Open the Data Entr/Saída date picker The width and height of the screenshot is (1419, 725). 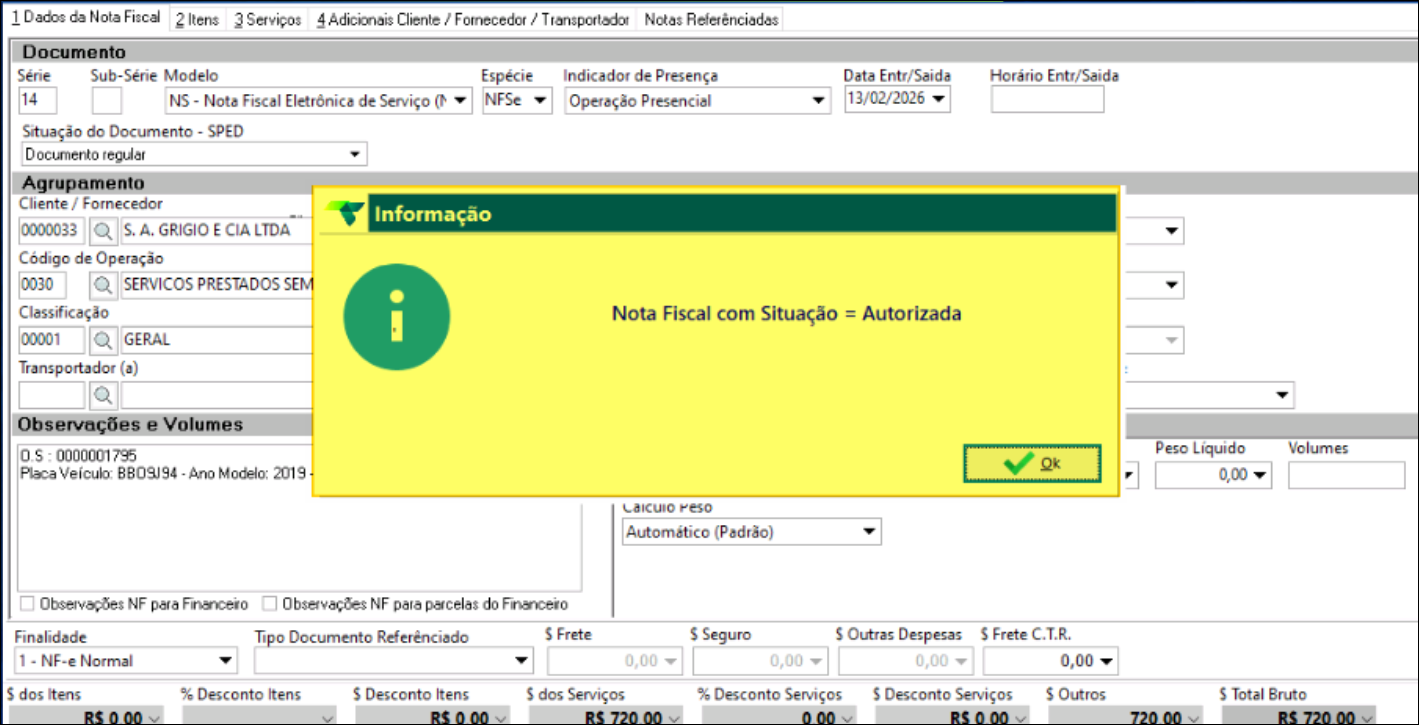click(x=938, y=100)
